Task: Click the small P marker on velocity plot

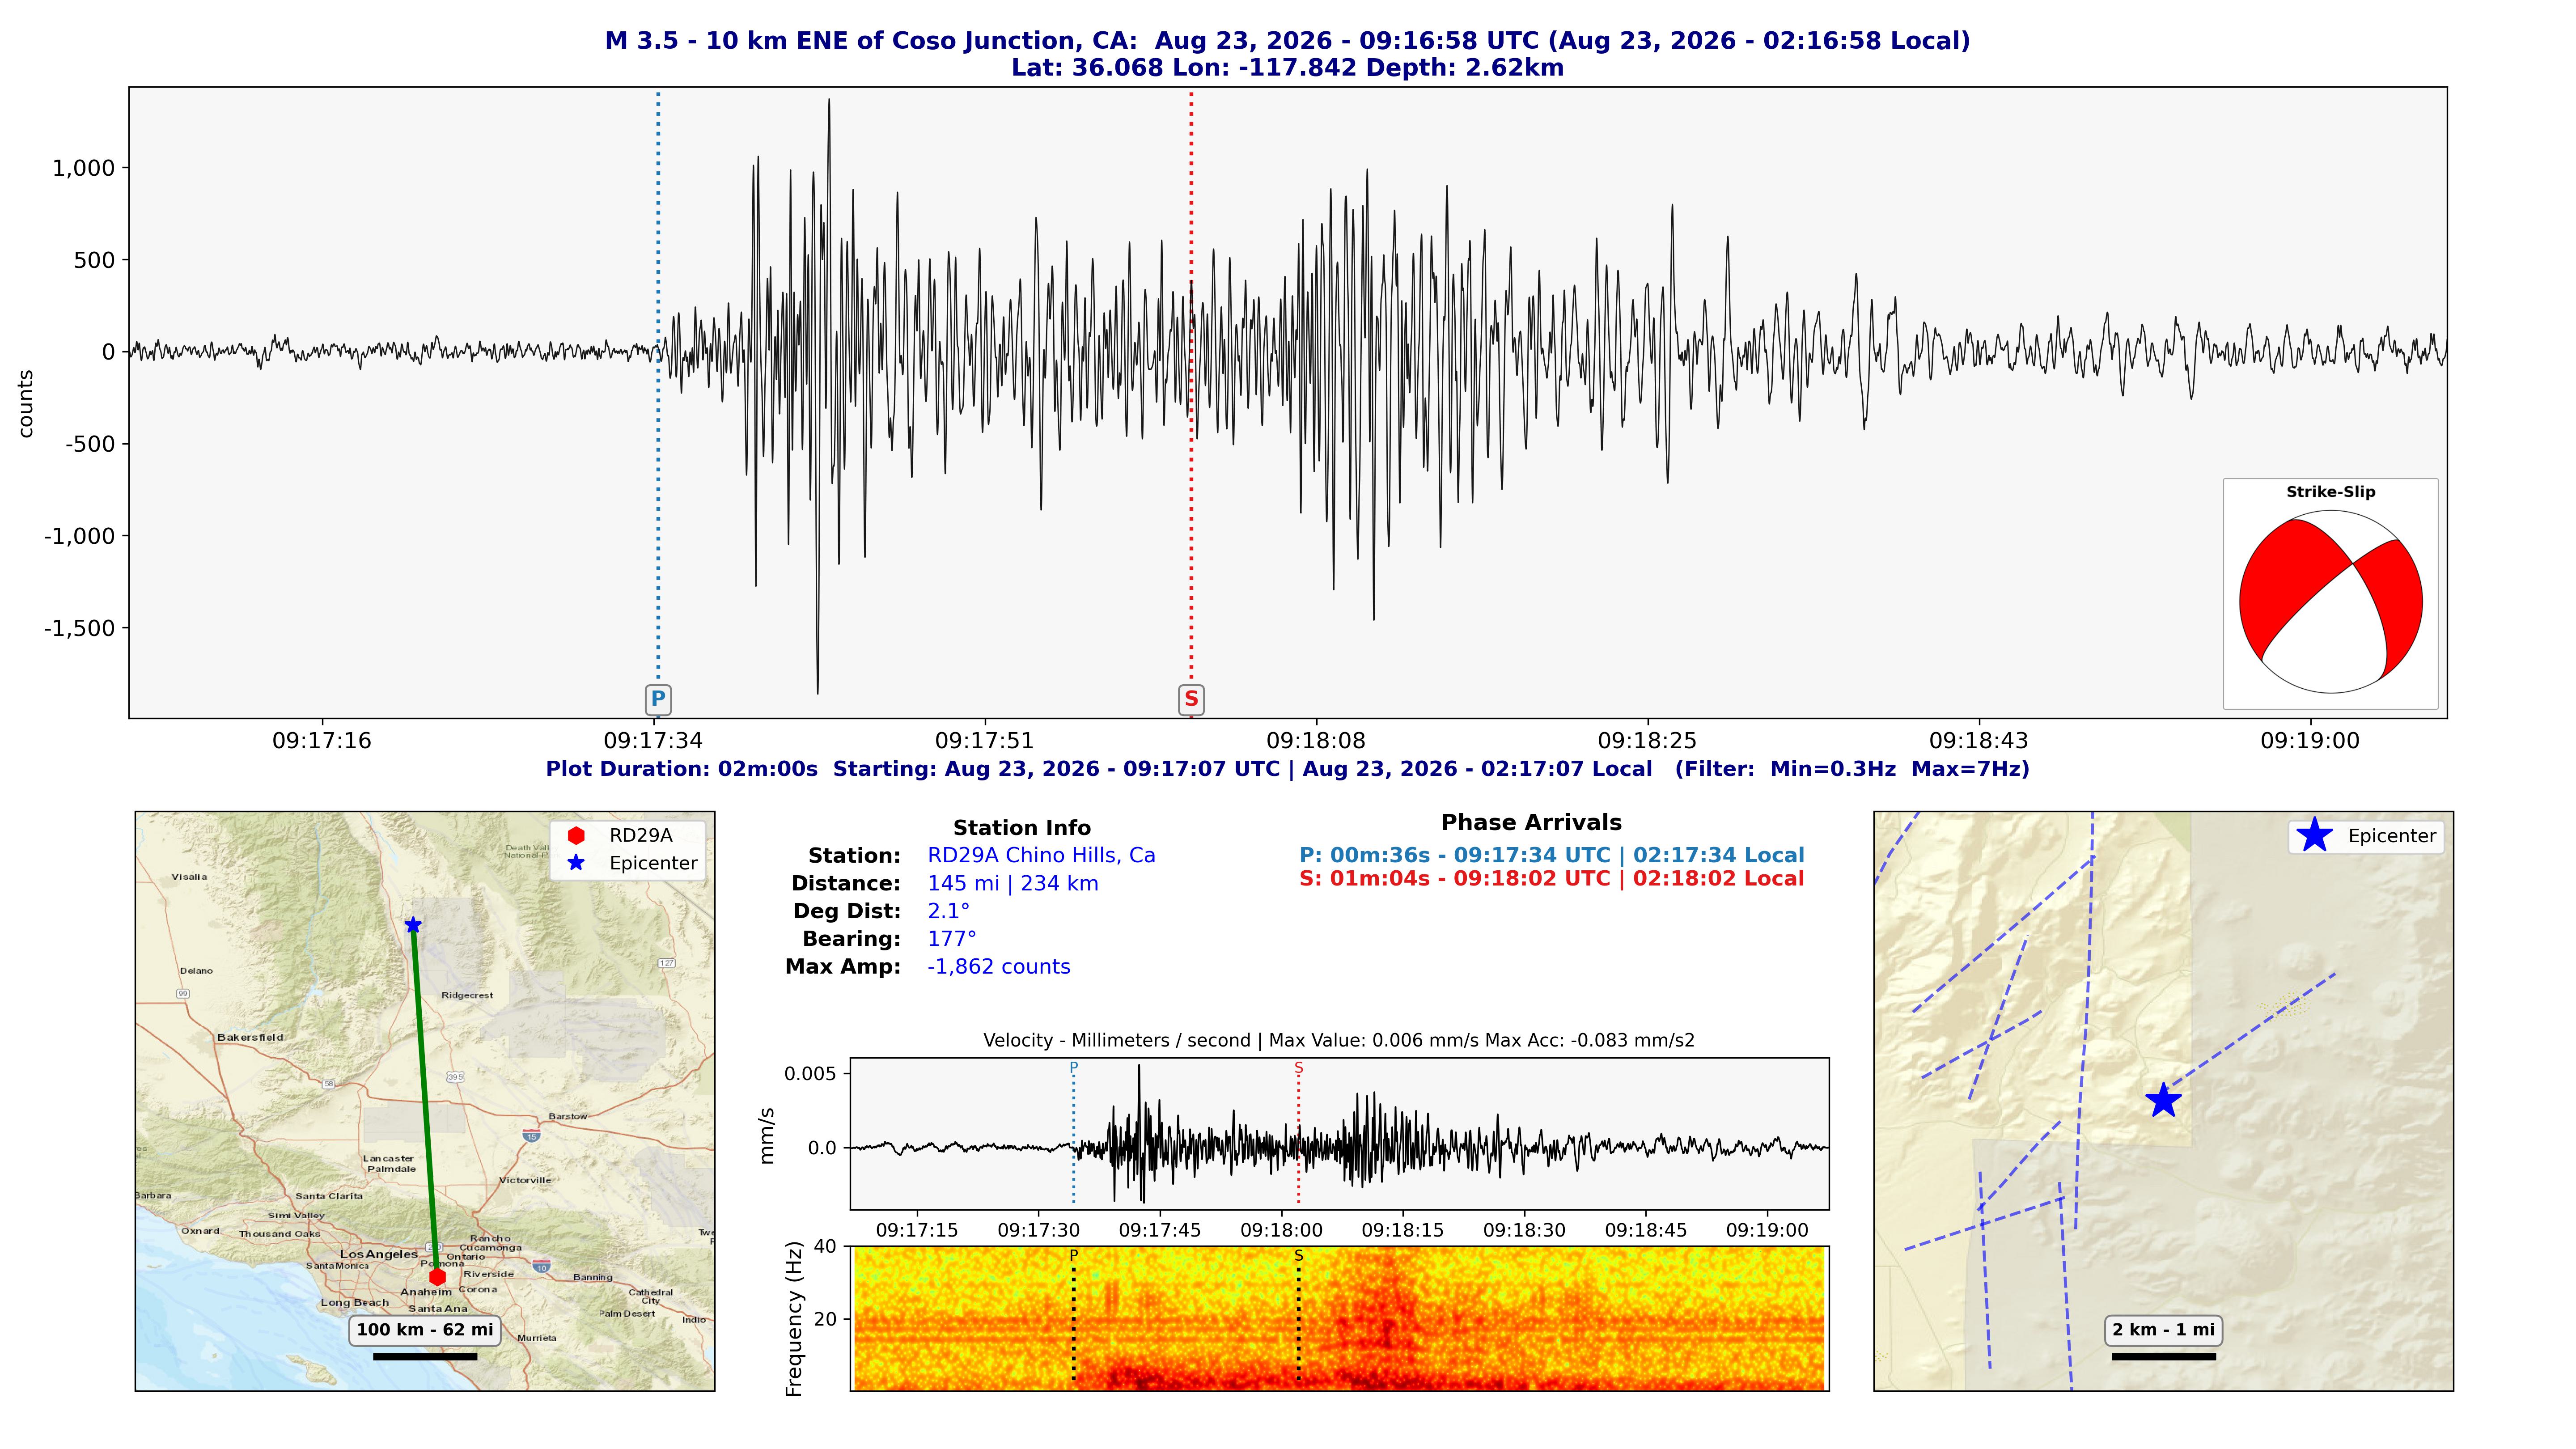Action: coord(1074,1067)
